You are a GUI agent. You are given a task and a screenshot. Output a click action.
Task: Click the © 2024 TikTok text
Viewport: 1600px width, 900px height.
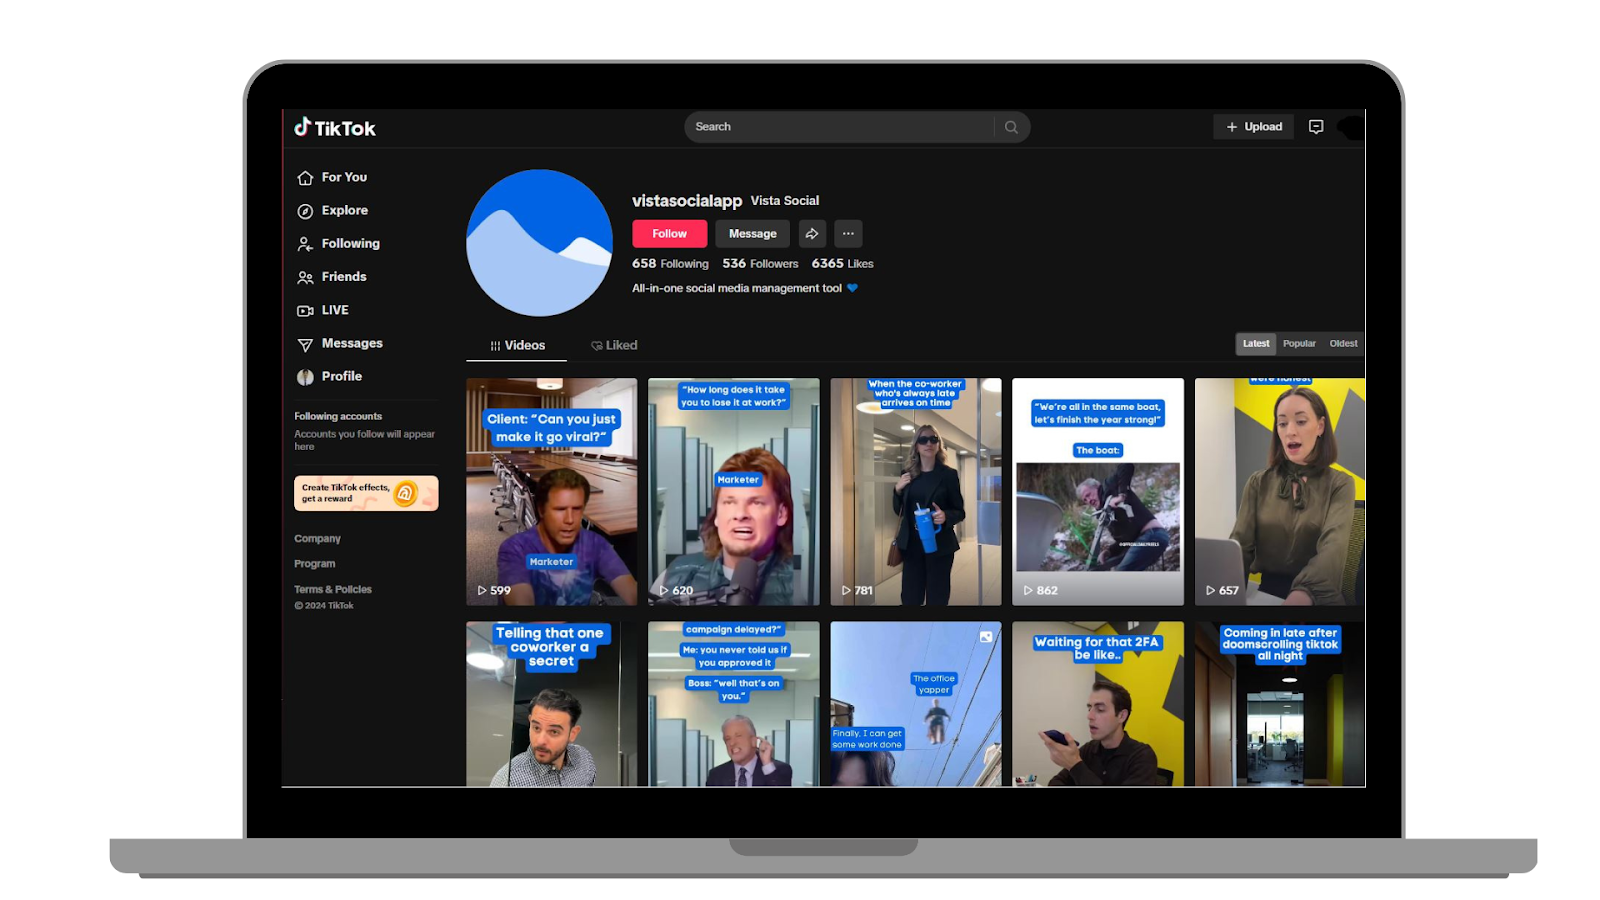pyautogui.click(x=324, y=605)
